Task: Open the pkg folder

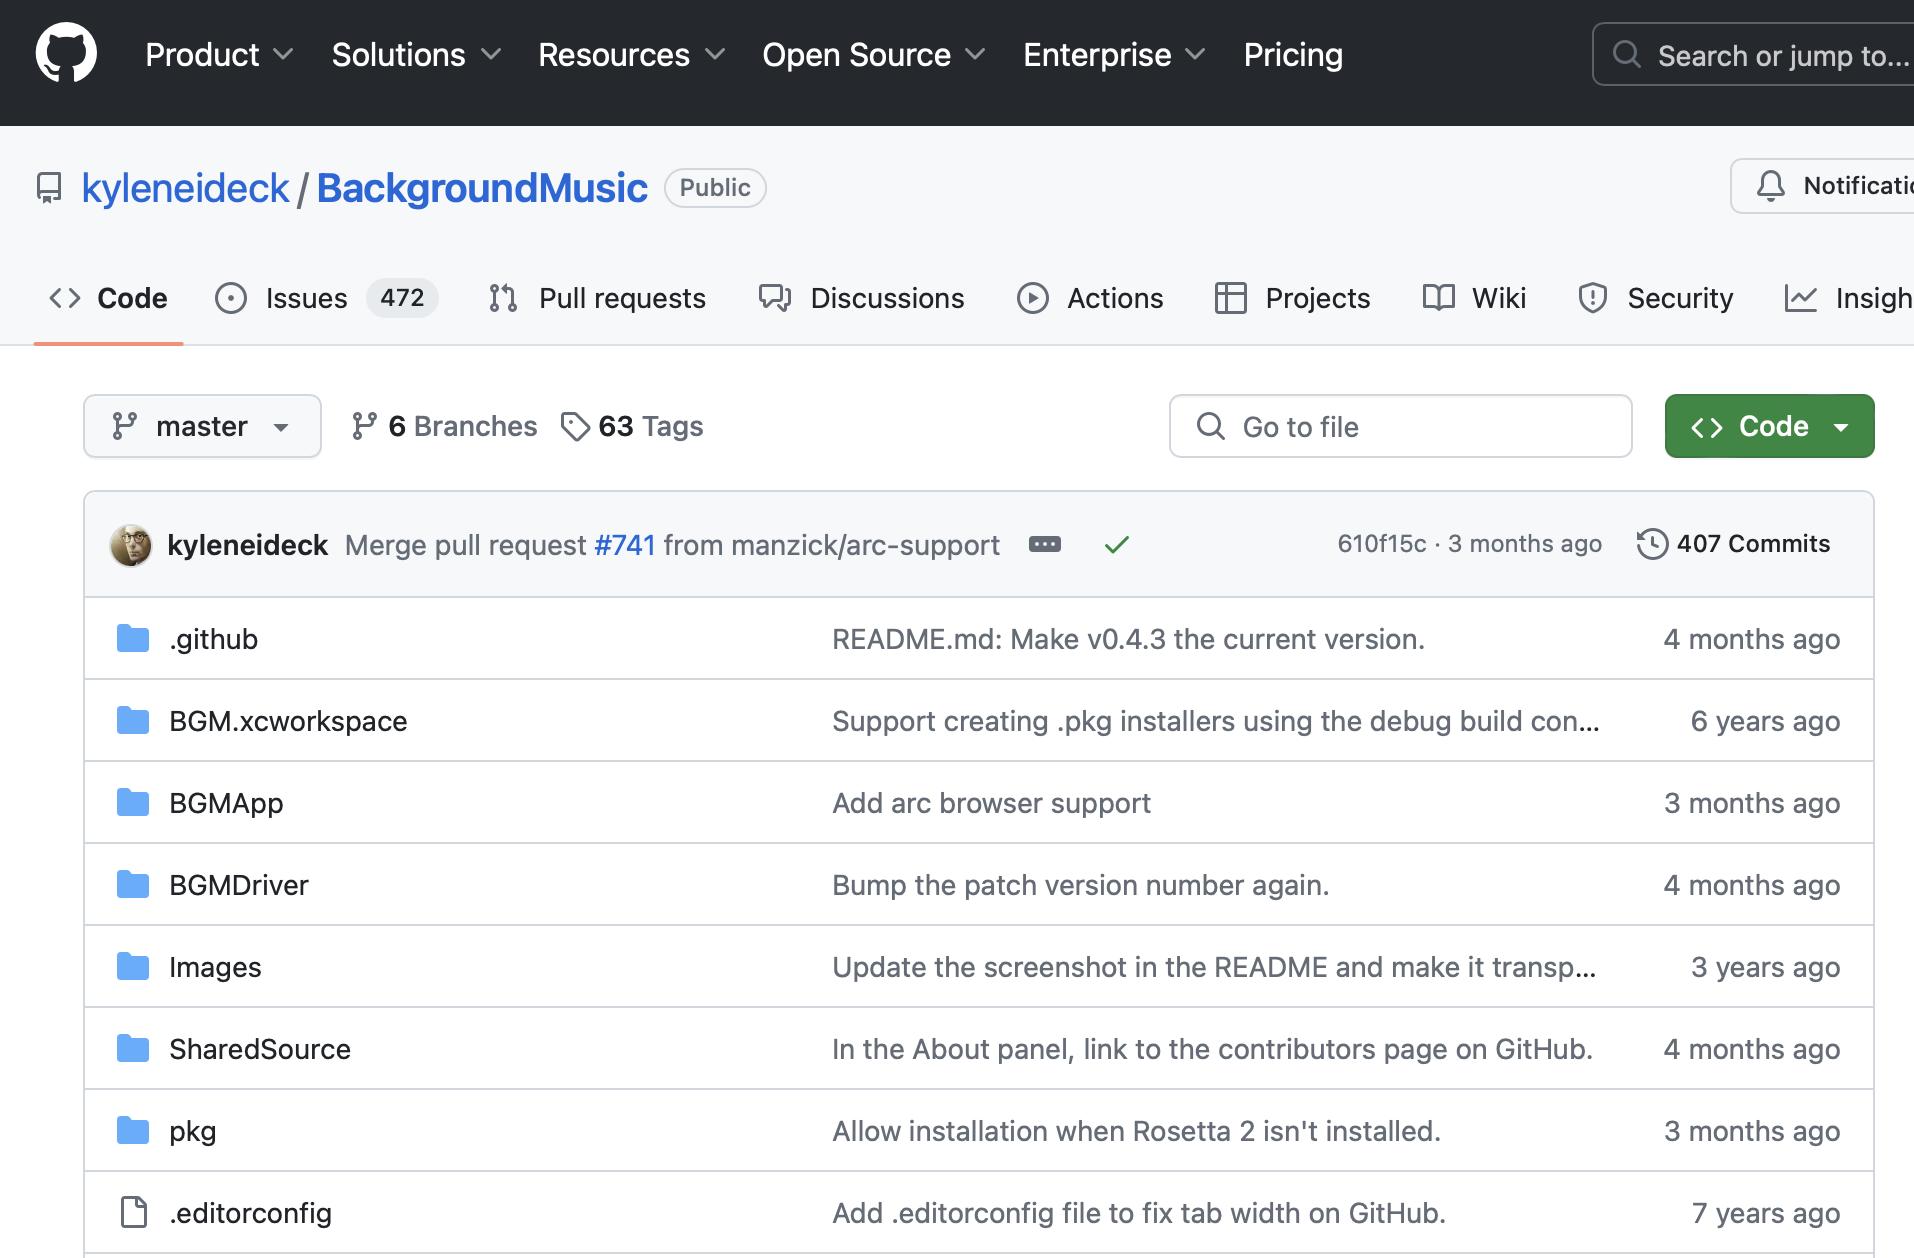Action: (192, 1131)
